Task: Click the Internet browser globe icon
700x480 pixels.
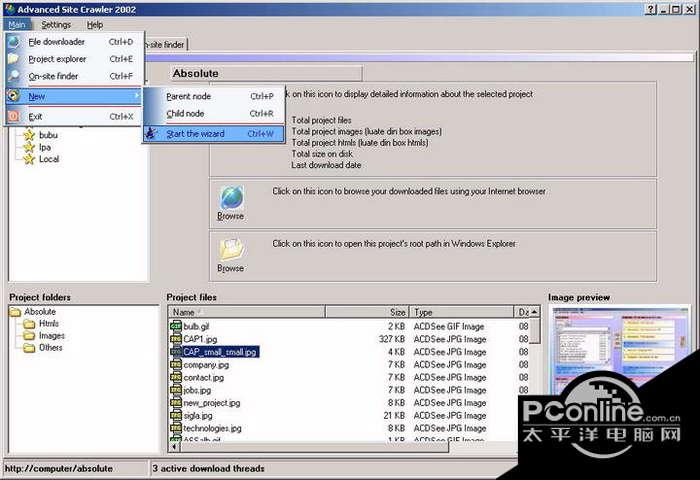Action: (232, 197)
